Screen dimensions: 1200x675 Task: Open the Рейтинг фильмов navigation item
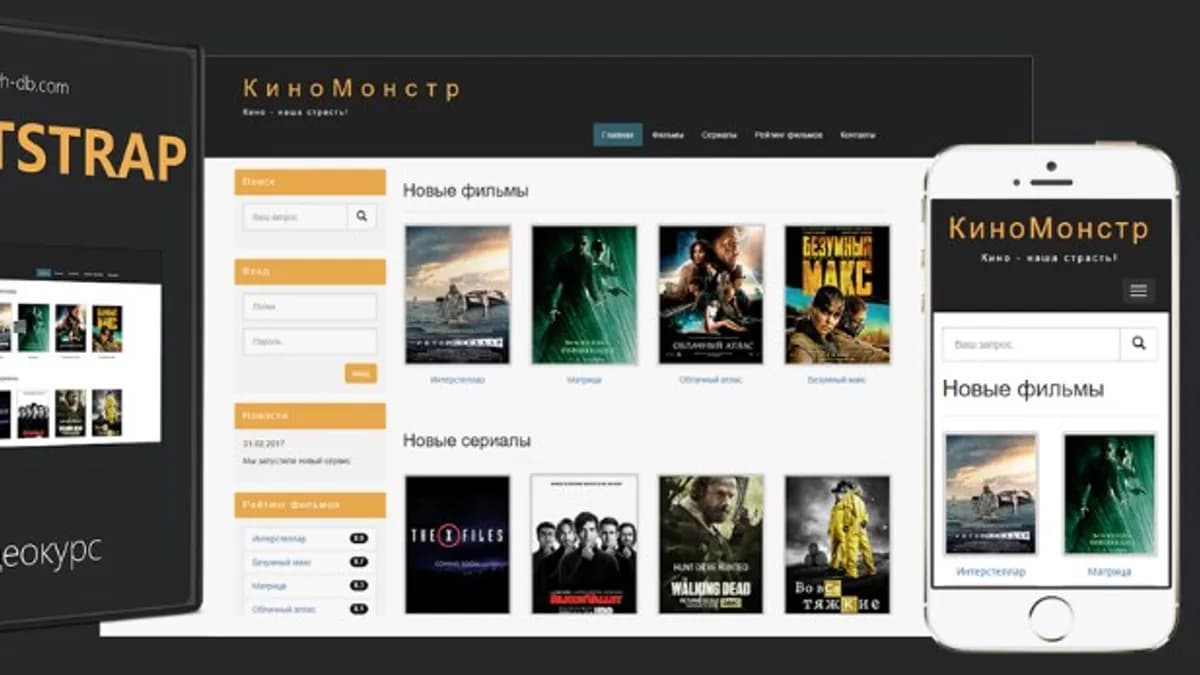pyautogui.click(x=788, y=135)
